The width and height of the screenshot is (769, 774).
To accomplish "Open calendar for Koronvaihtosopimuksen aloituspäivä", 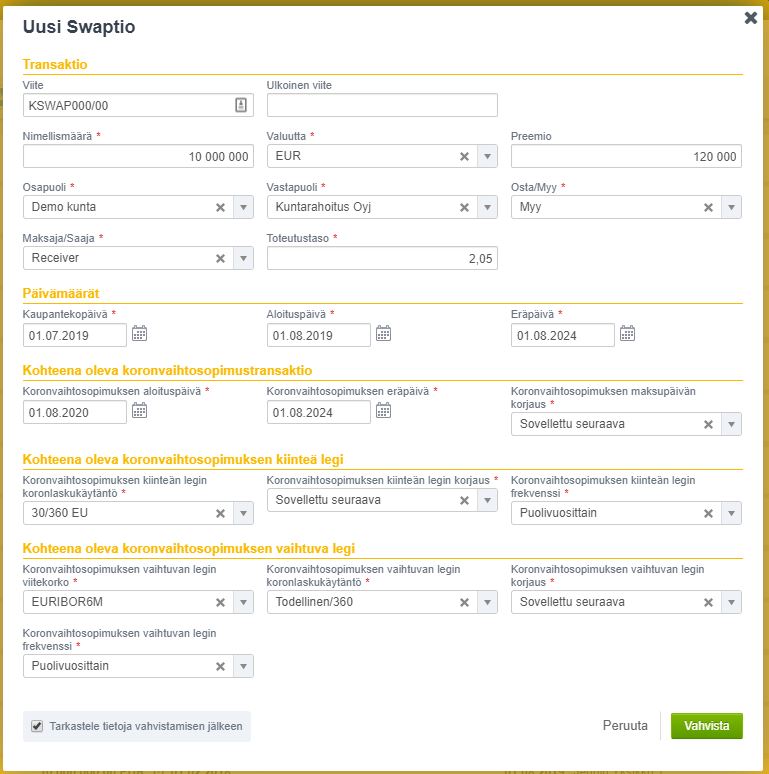I will click(140, 411).
